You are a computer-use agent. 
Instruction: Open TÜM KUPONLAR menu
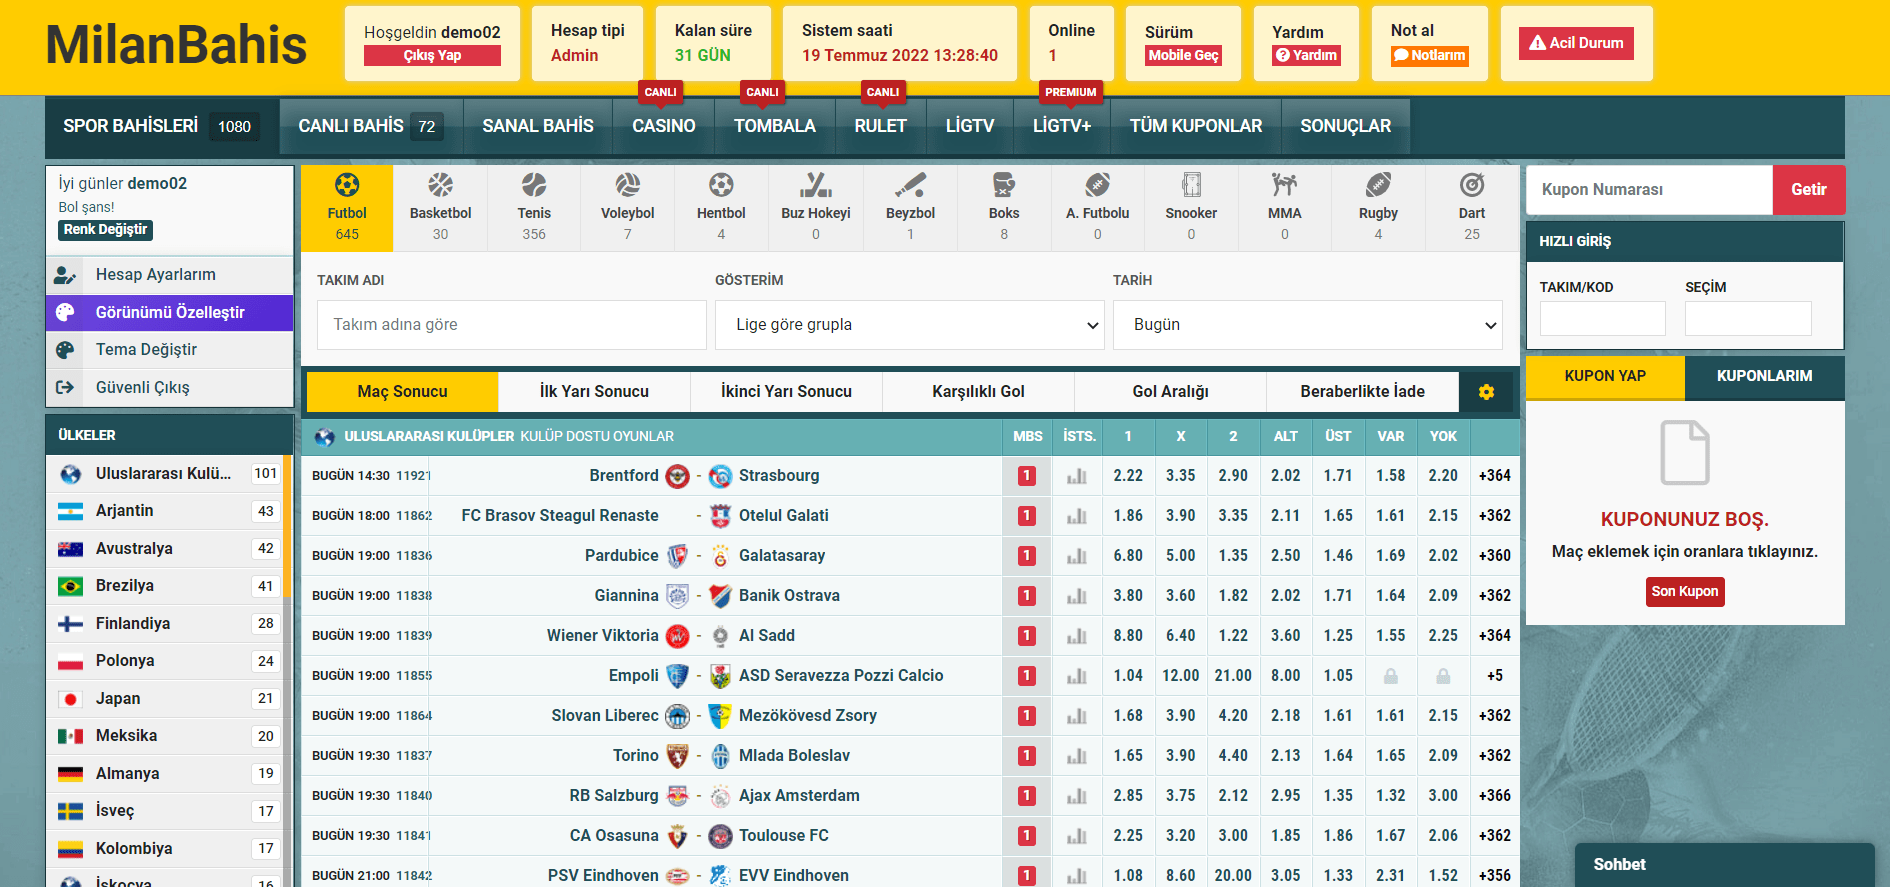[1196, 126]
